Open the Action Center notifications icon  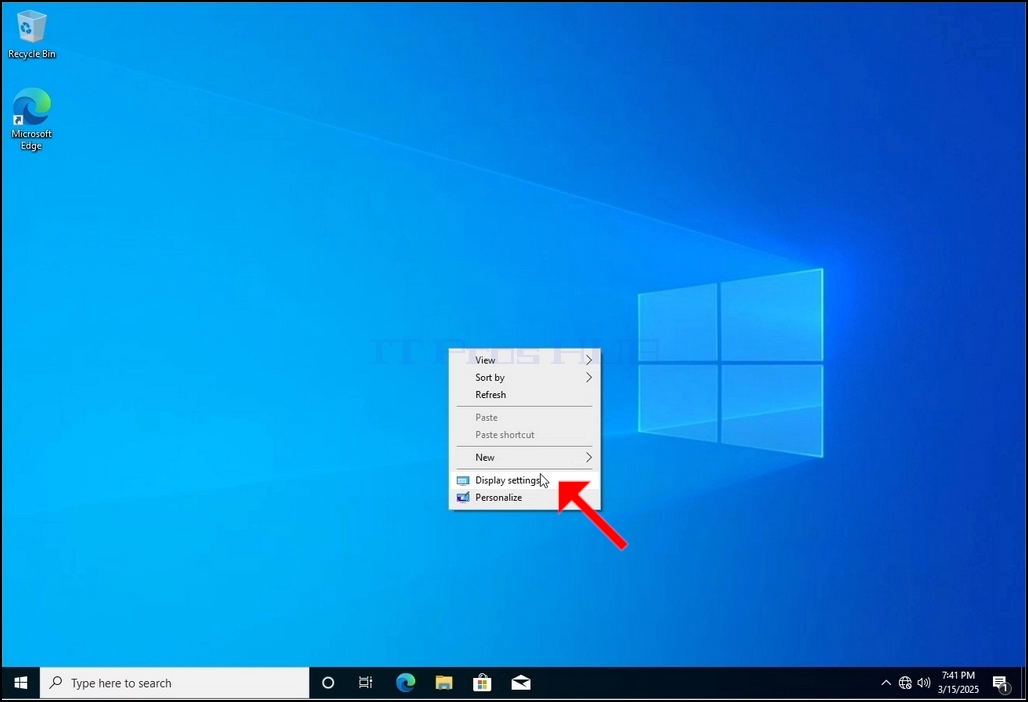coord(1000,684)
